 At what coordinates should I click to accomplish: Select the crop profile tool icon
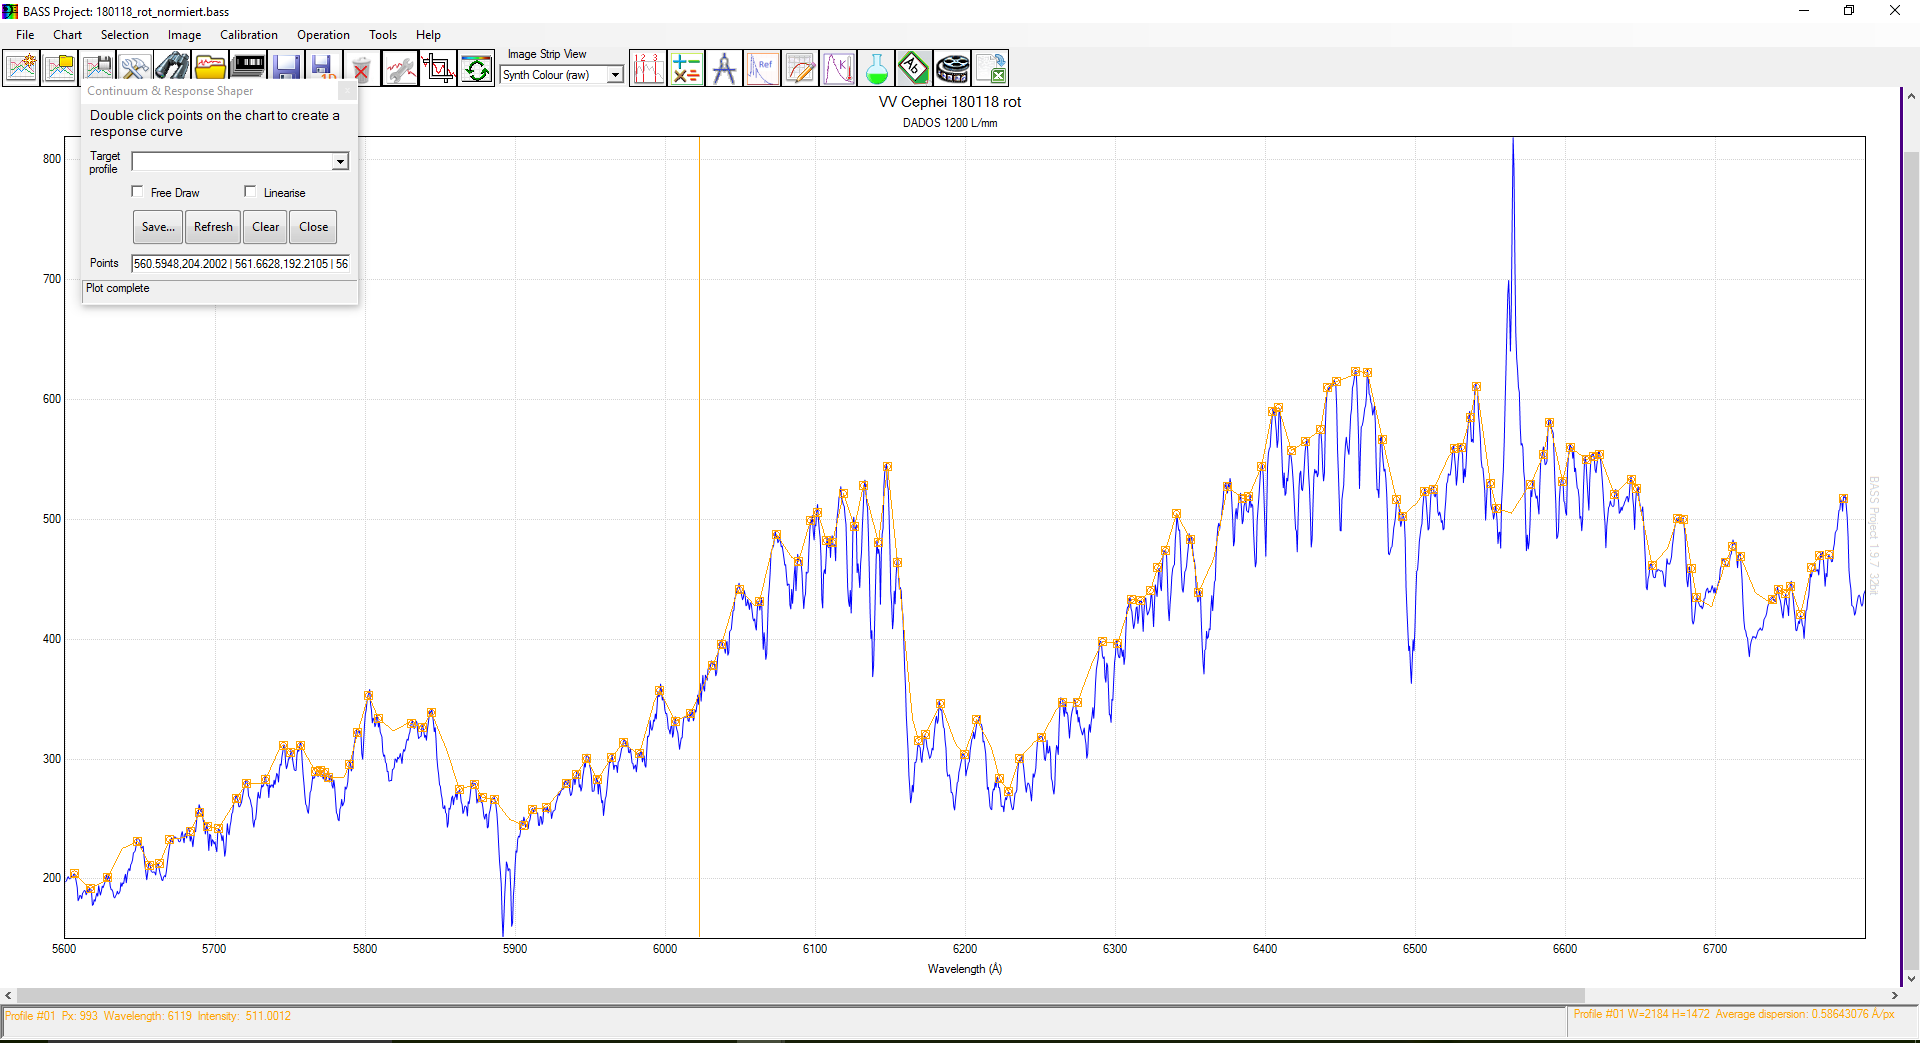438,68
